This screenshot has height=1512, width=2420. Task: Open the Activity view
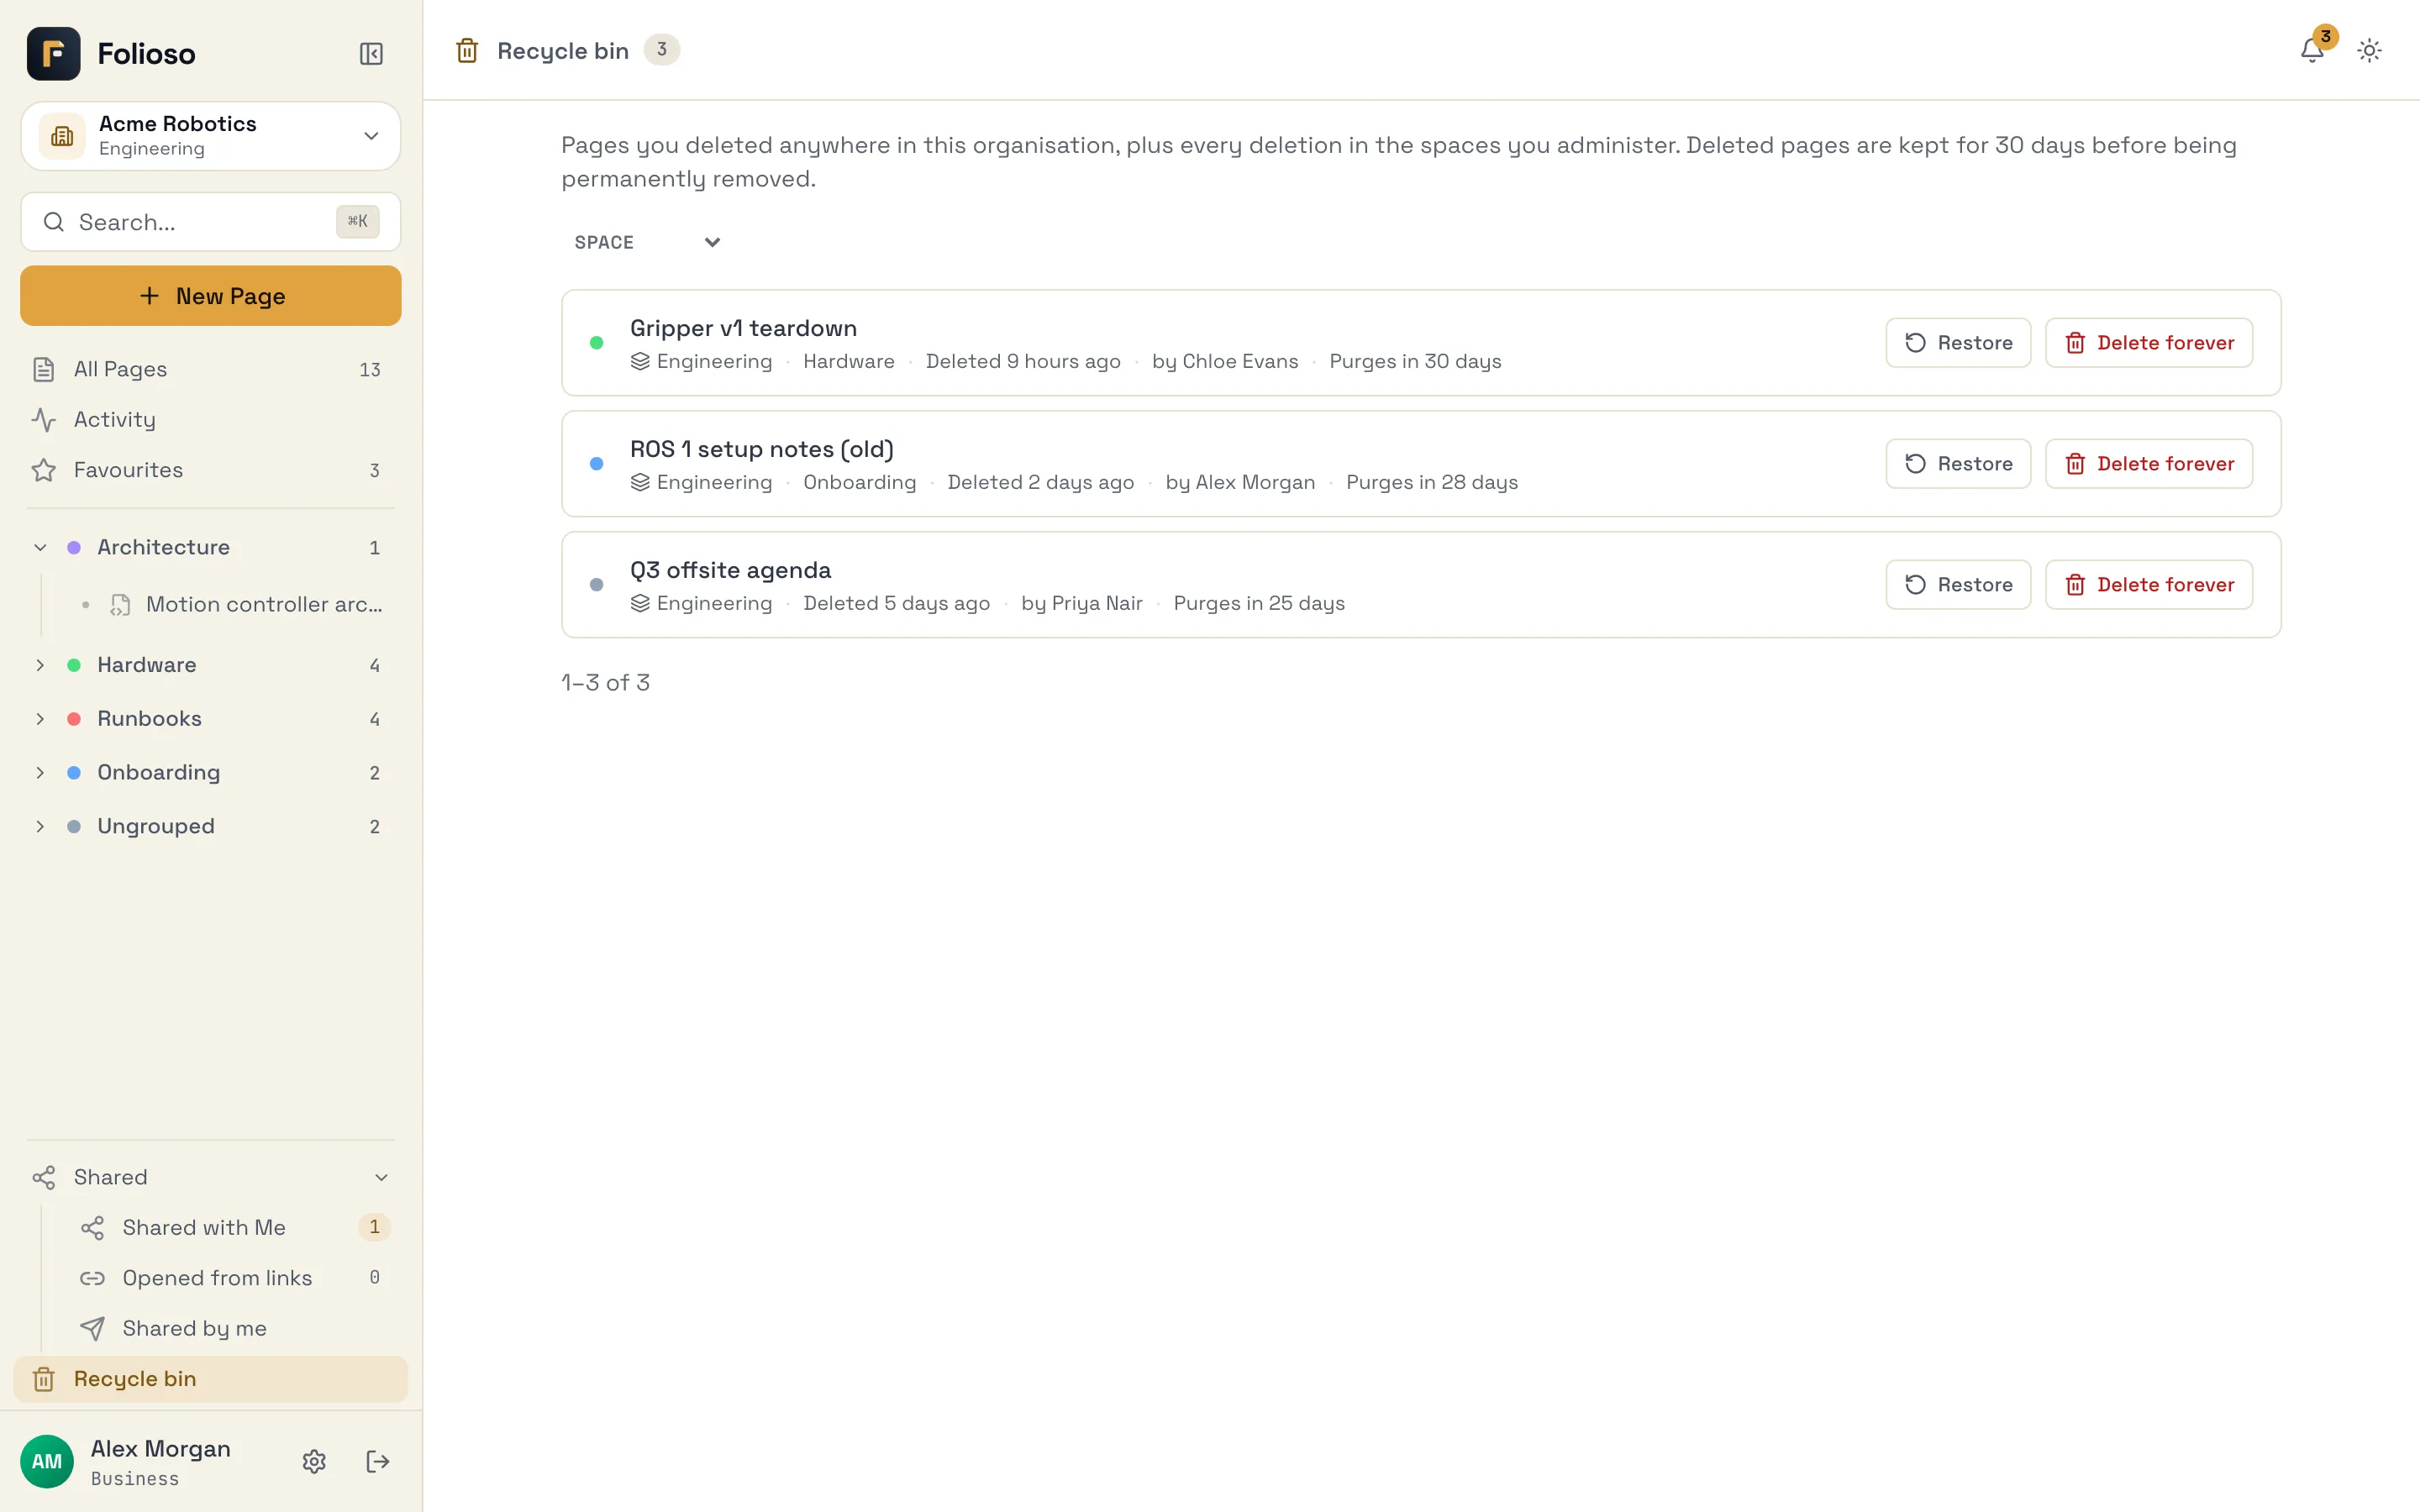pos(211,420)
